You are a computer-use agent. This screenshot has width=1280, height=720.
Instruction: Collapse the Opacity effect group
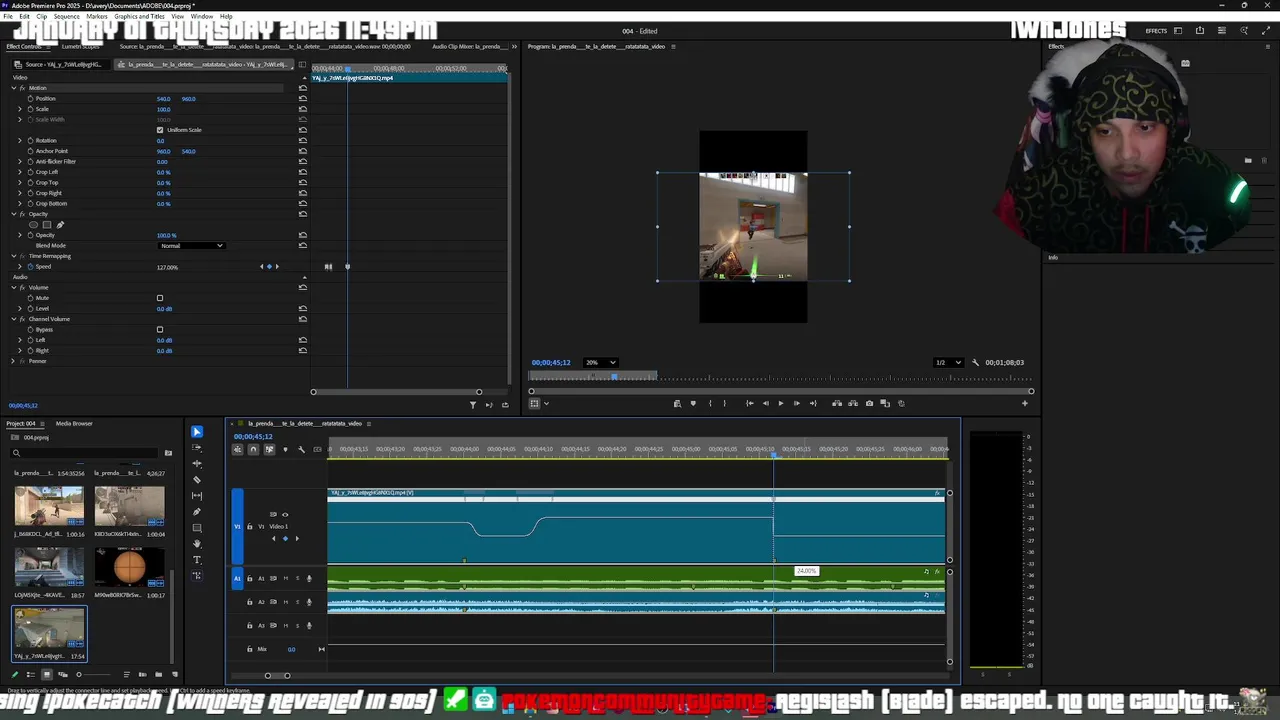[14, 214]
